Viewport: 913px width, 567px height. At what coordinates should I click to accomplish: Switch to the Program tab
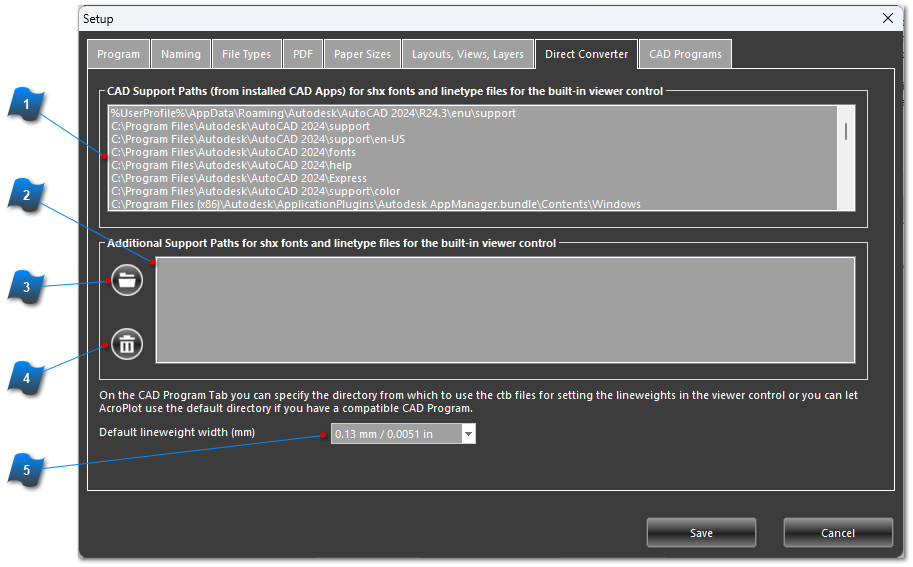[x=118, y=54]
